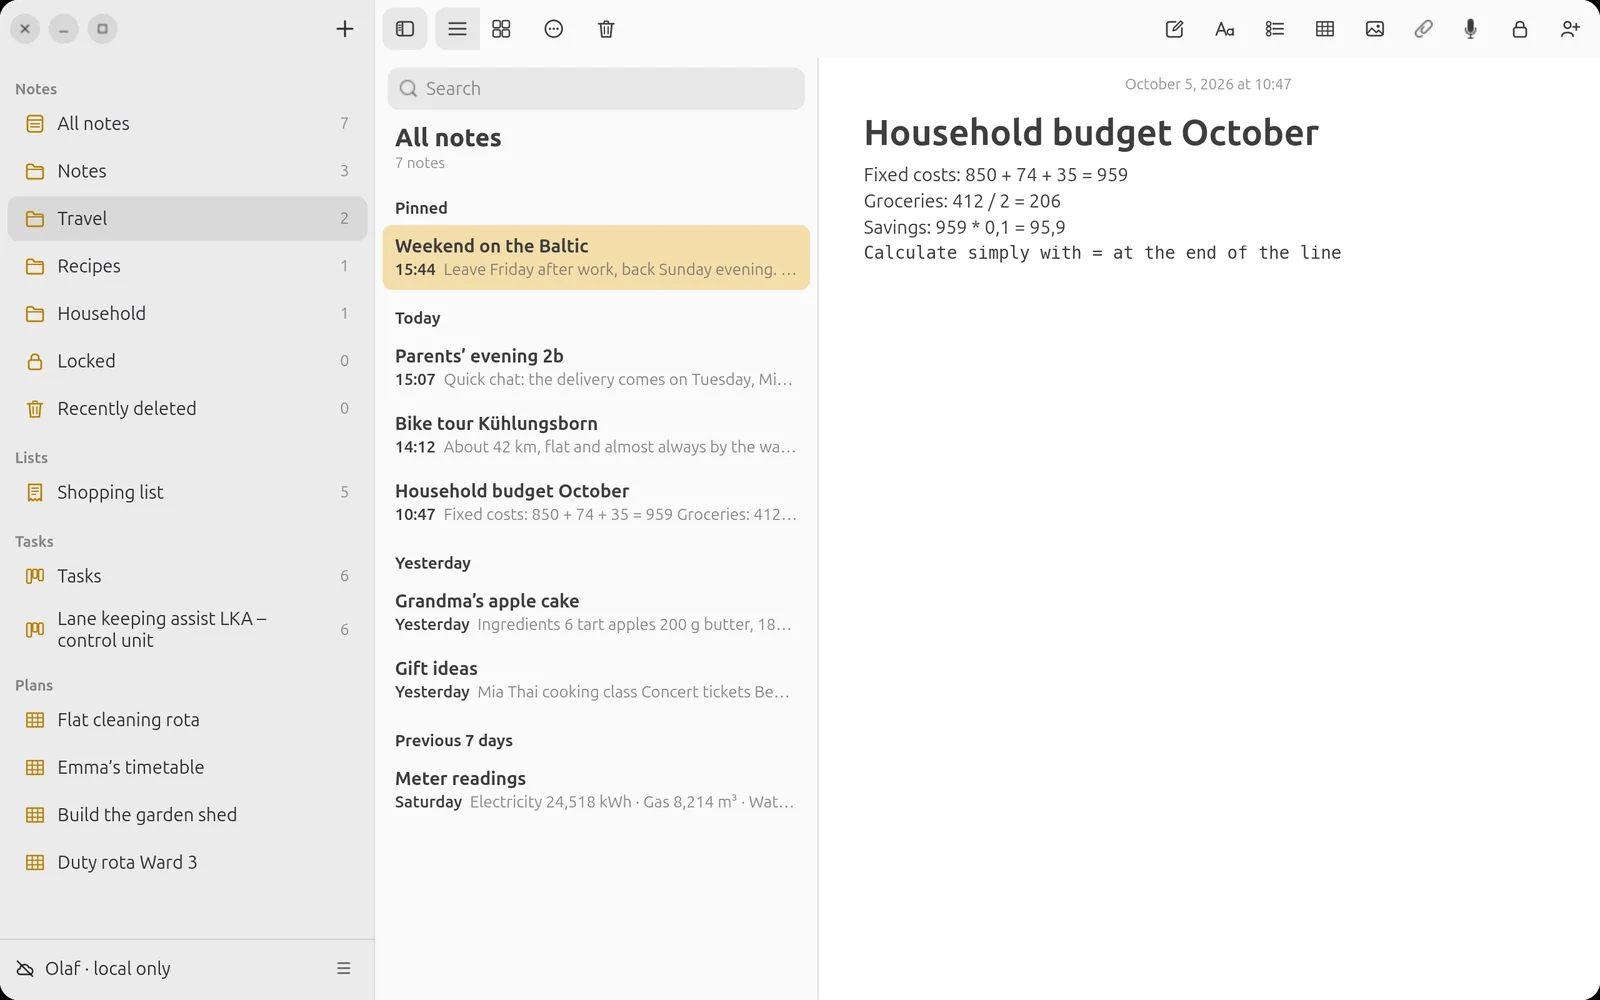Open the Shopping list
Viewport: 1600px width, 1000px height.
point(187,492)
